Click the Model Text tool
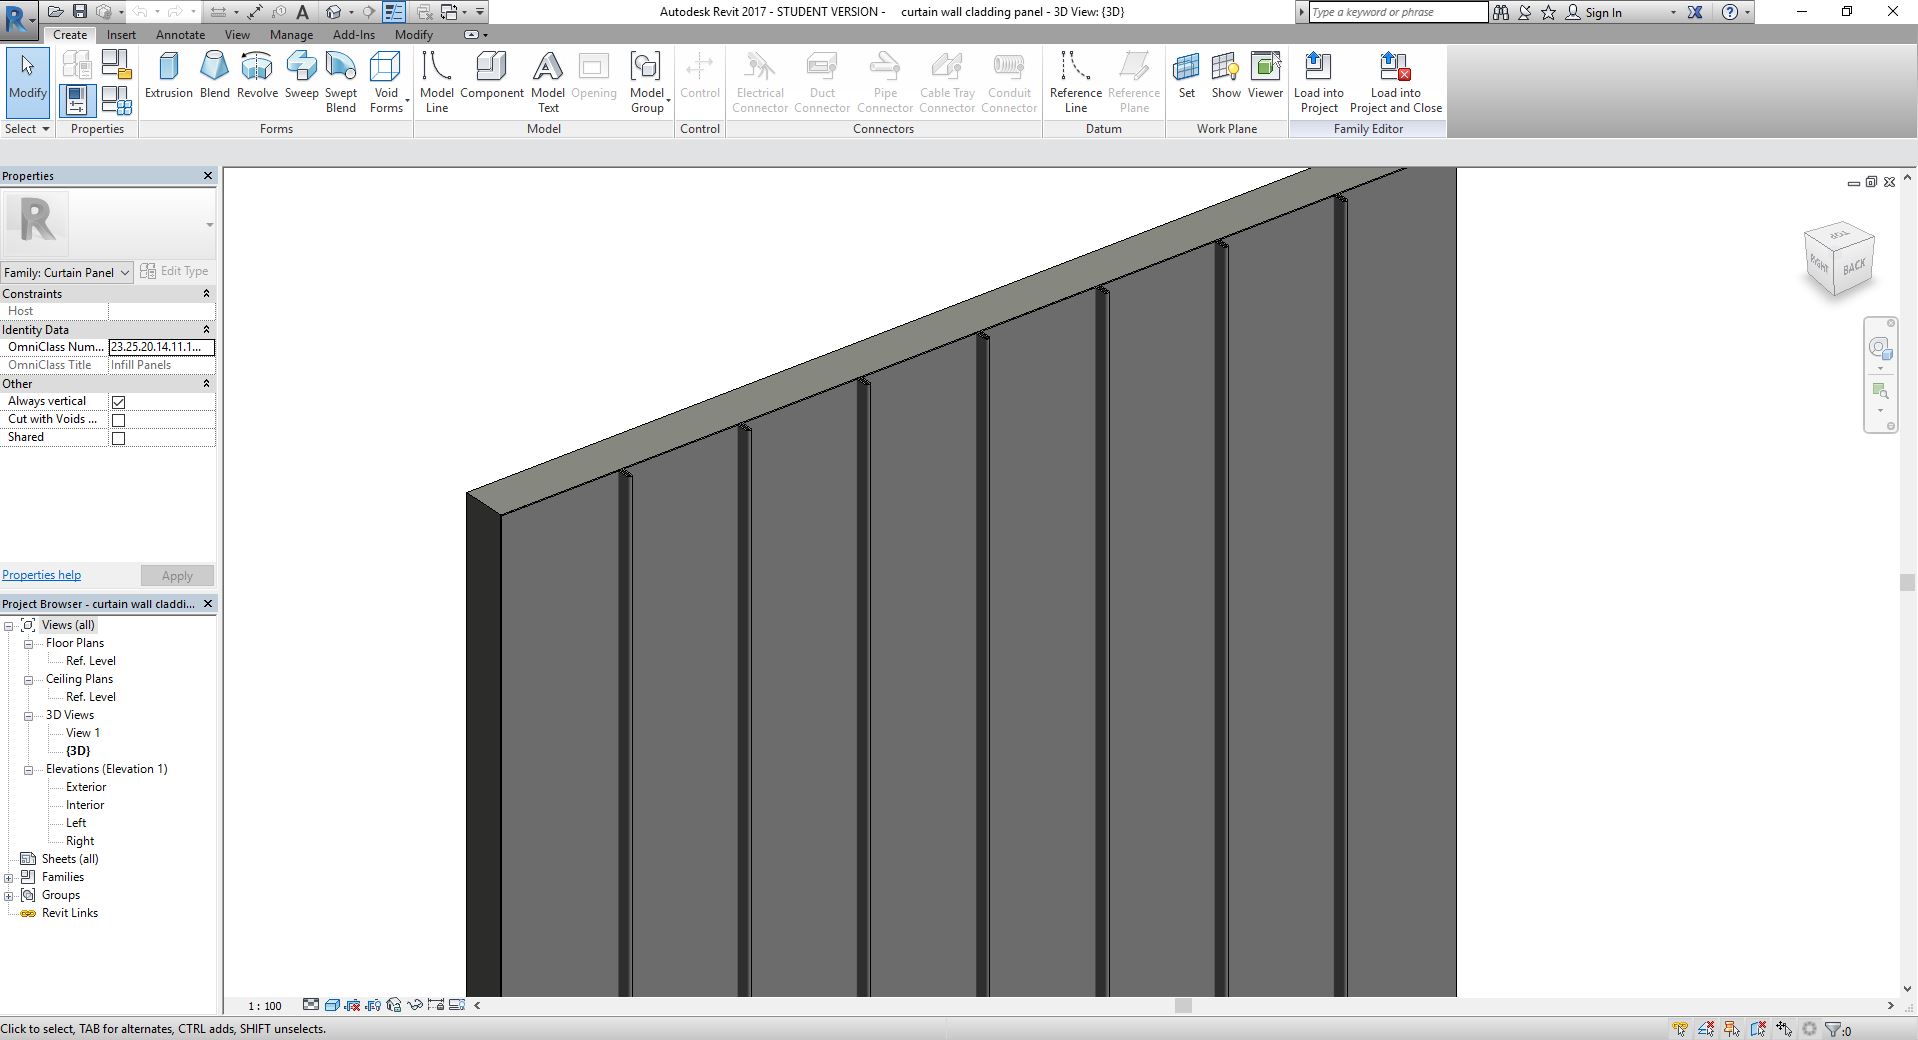The width and height of the screenshot is (1918, 1040). pyautogui.click(x=548, y=83)
